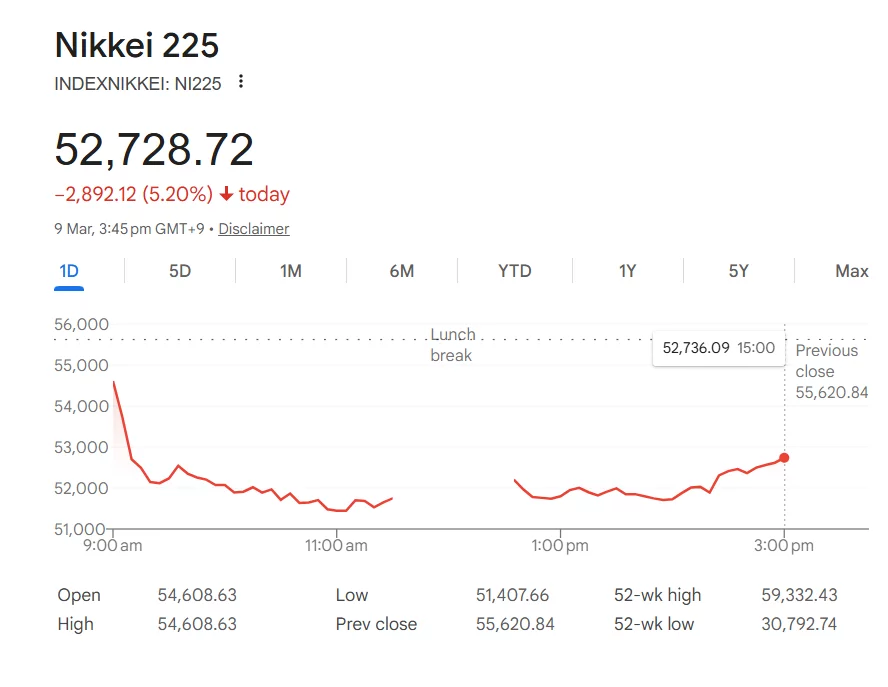Screen dimensions: 888x687
Task: Click the Open value 54,608.63
Action: click(198, 595)
